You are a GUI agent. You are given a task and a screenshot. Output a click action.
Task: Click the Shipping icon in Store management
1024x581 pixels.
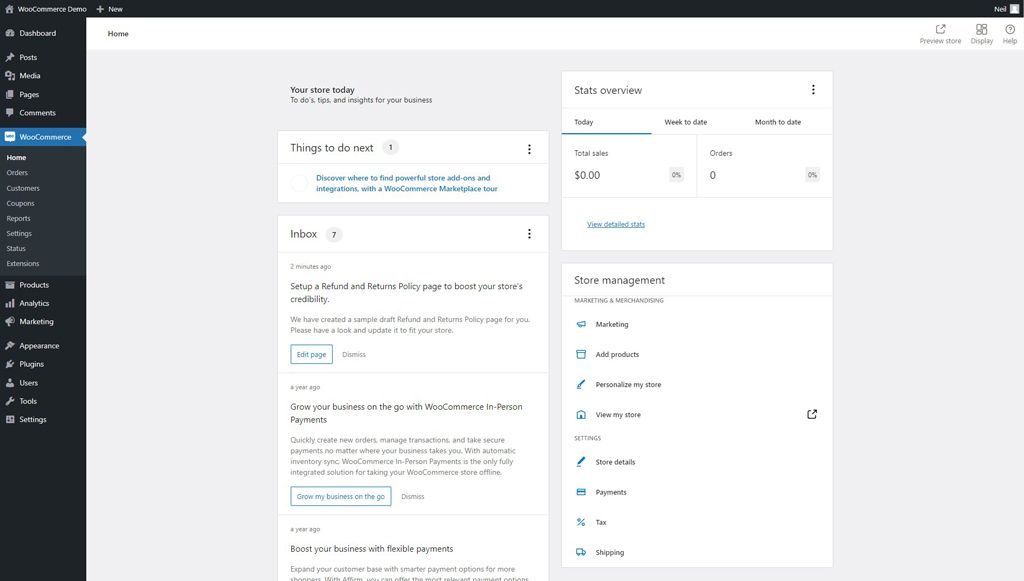[581, 552]
